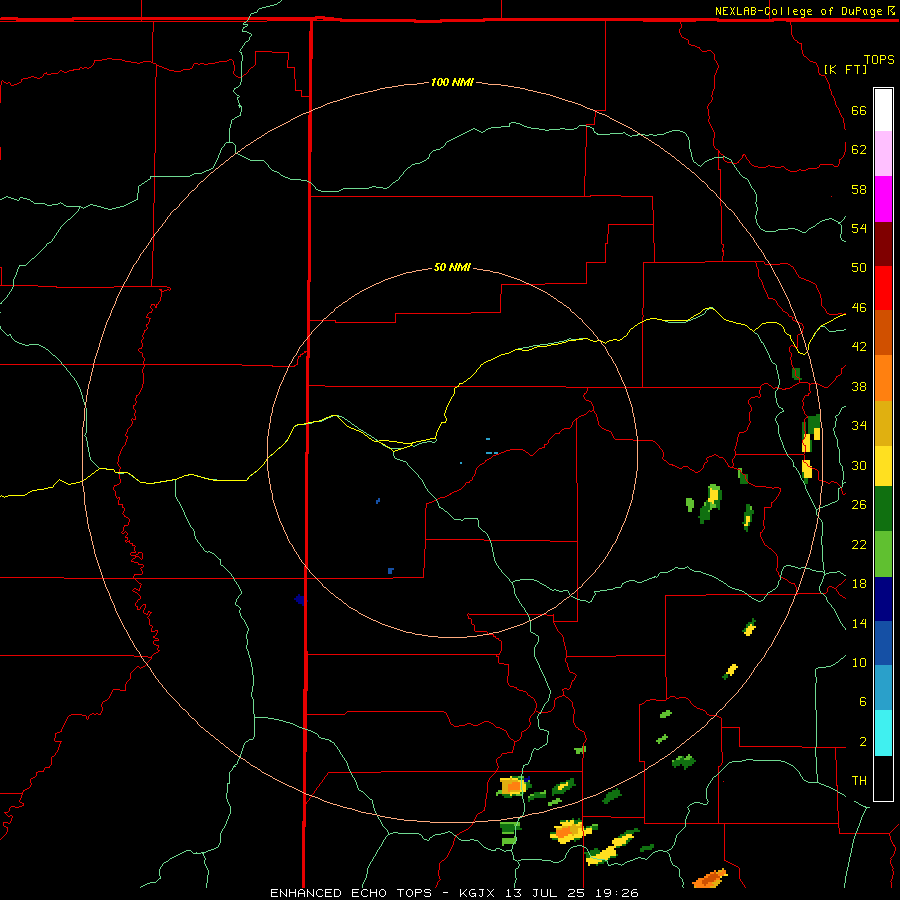Select the bright red legend band

(883, 288)
